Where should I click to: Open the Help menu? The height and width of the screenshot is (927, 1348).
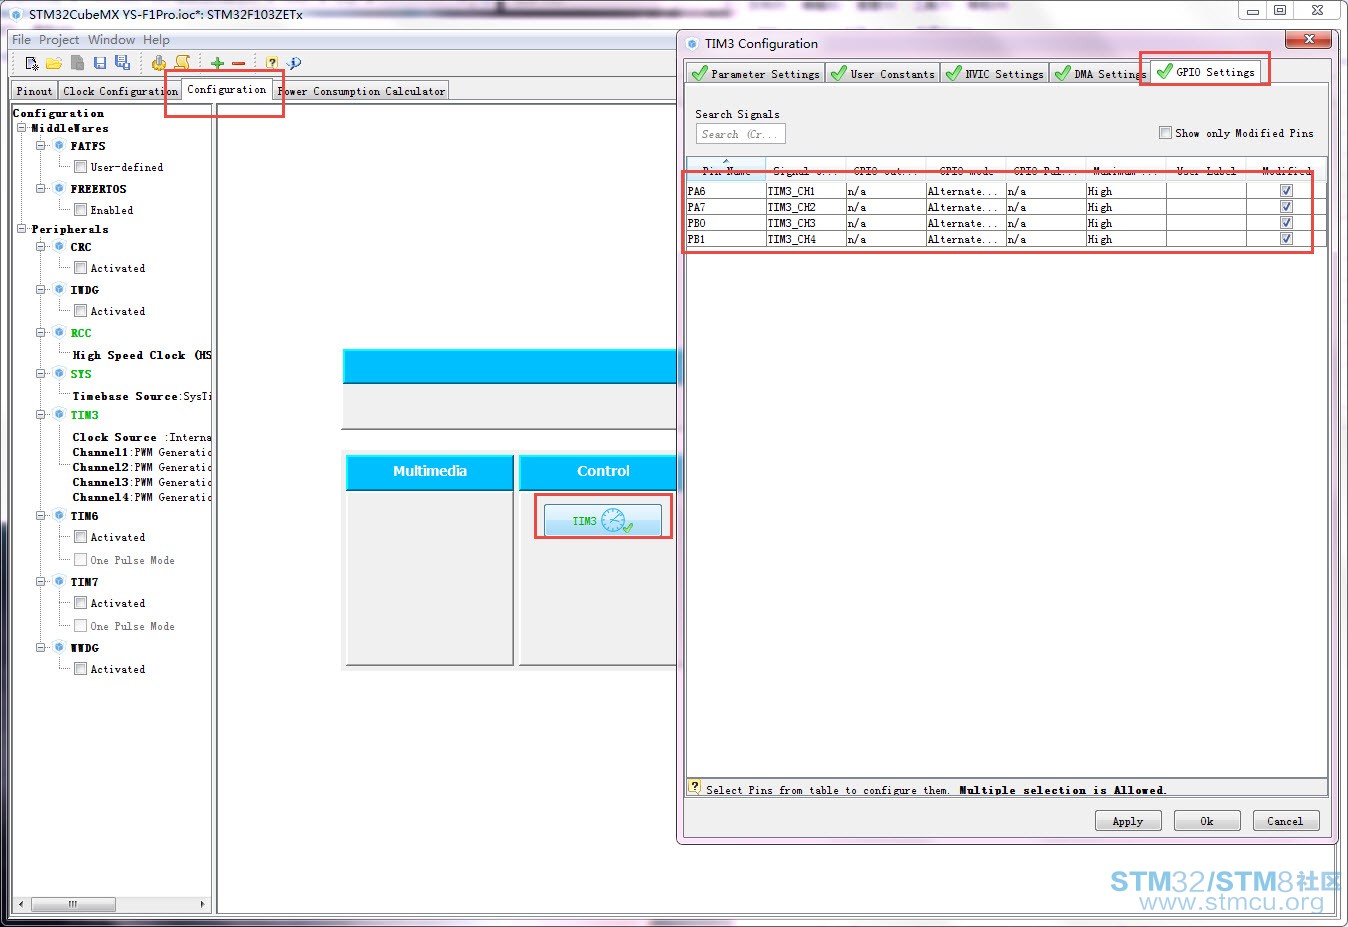pyautogui.click(x=156, y=40)
